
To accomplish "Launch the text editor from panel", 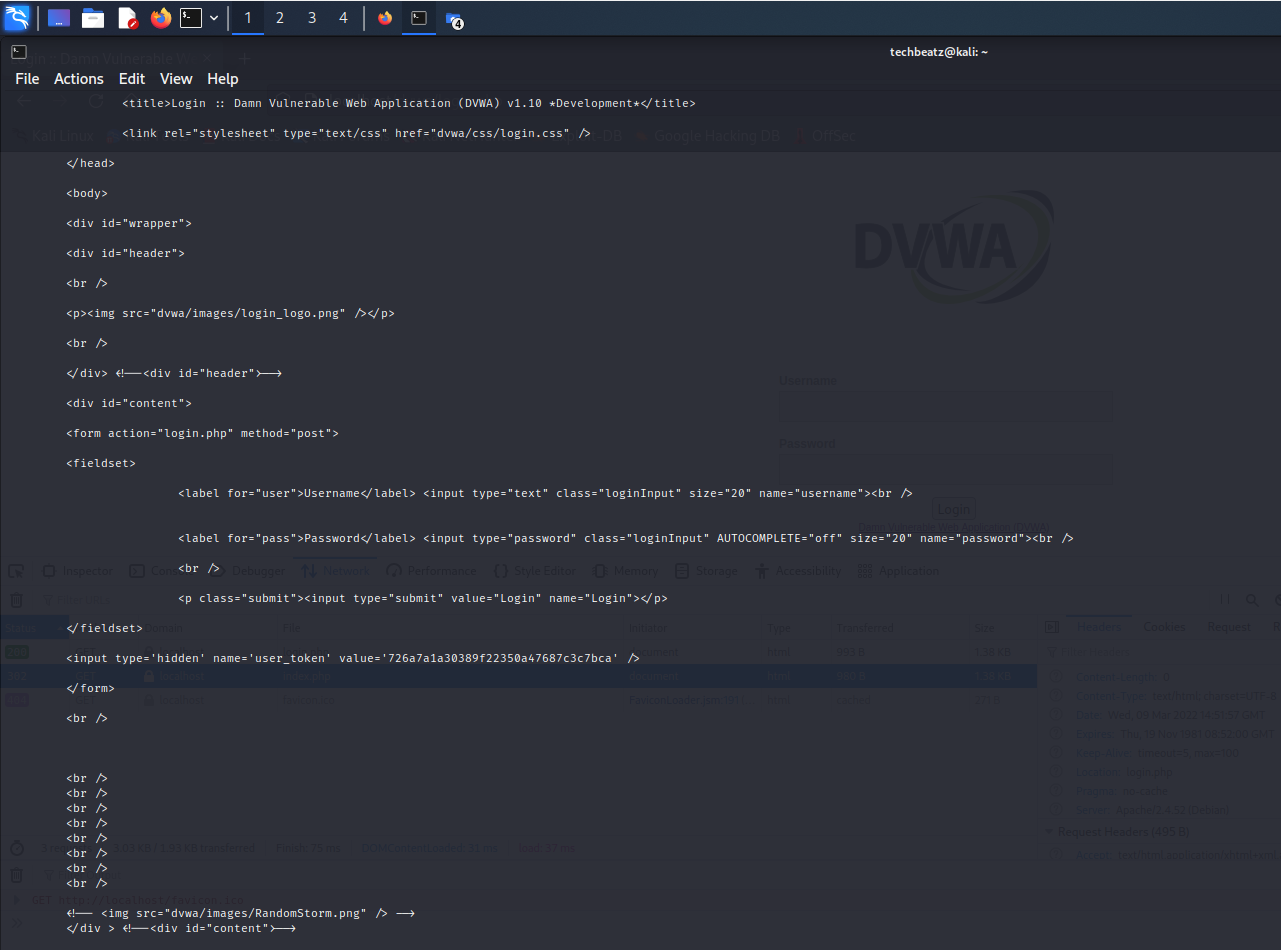I will click(127, 18).
